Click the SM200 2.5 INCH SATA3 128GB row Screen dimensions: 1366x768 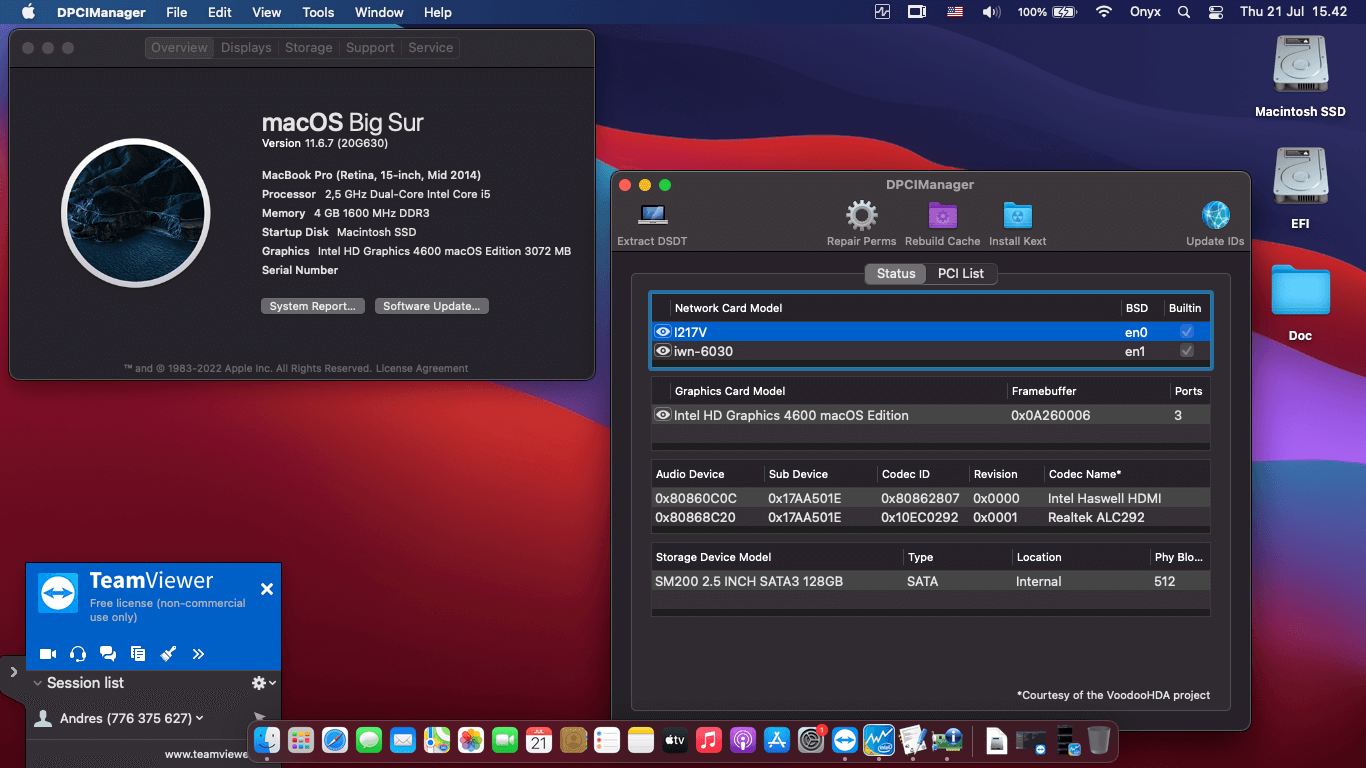(x=931, y=581)
